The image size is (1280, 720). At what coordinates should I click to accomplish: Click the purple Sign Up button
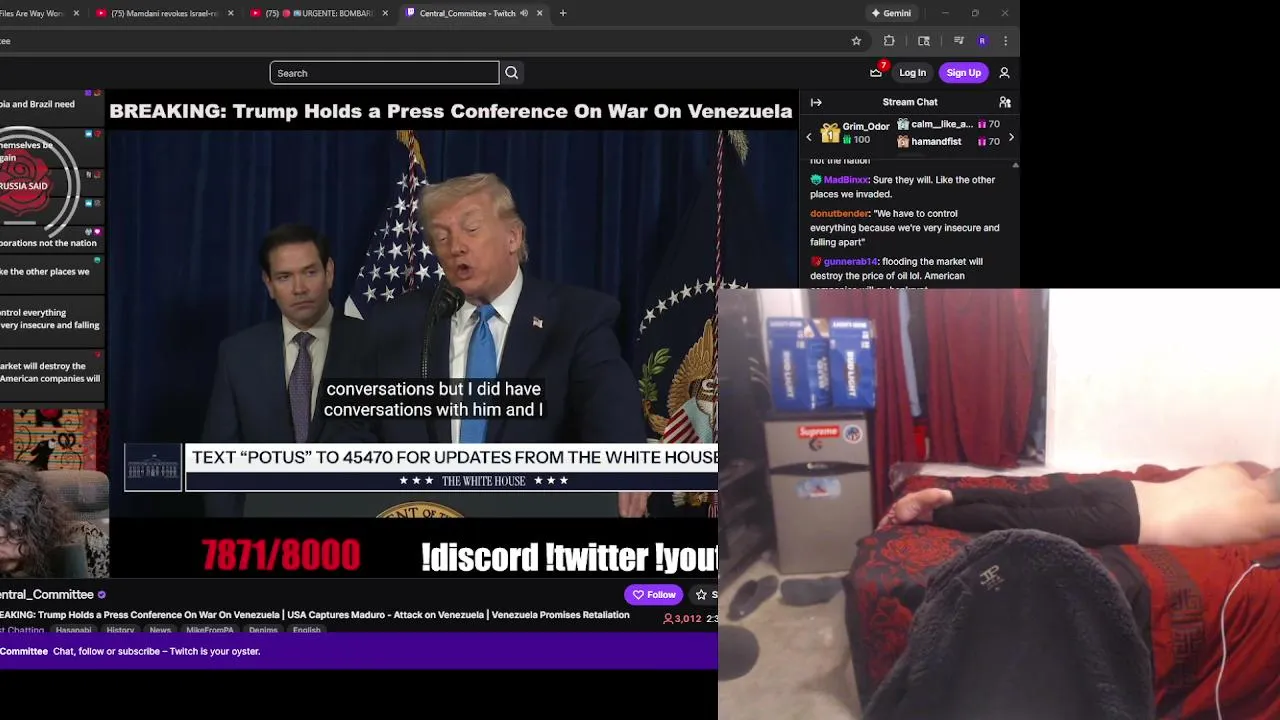coord(963,73)
